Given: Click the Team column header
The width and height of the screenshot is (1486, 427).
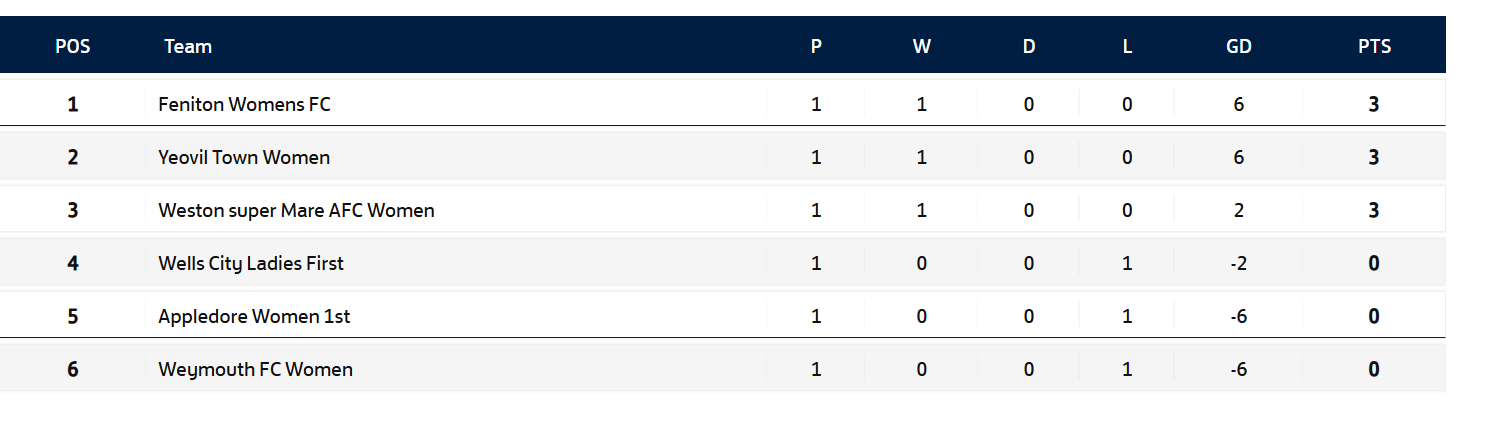Looking at the screenshot, I should coord(188,46).
